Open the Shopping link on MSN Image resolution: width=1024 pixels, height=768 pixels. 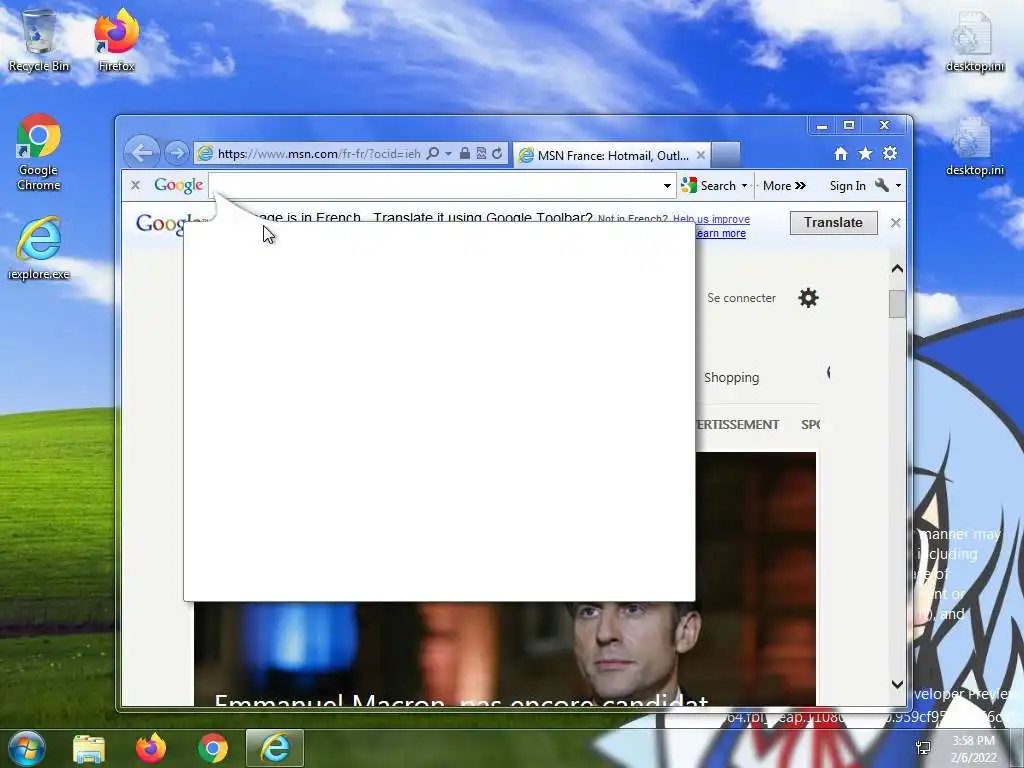[x=731, y=377]
